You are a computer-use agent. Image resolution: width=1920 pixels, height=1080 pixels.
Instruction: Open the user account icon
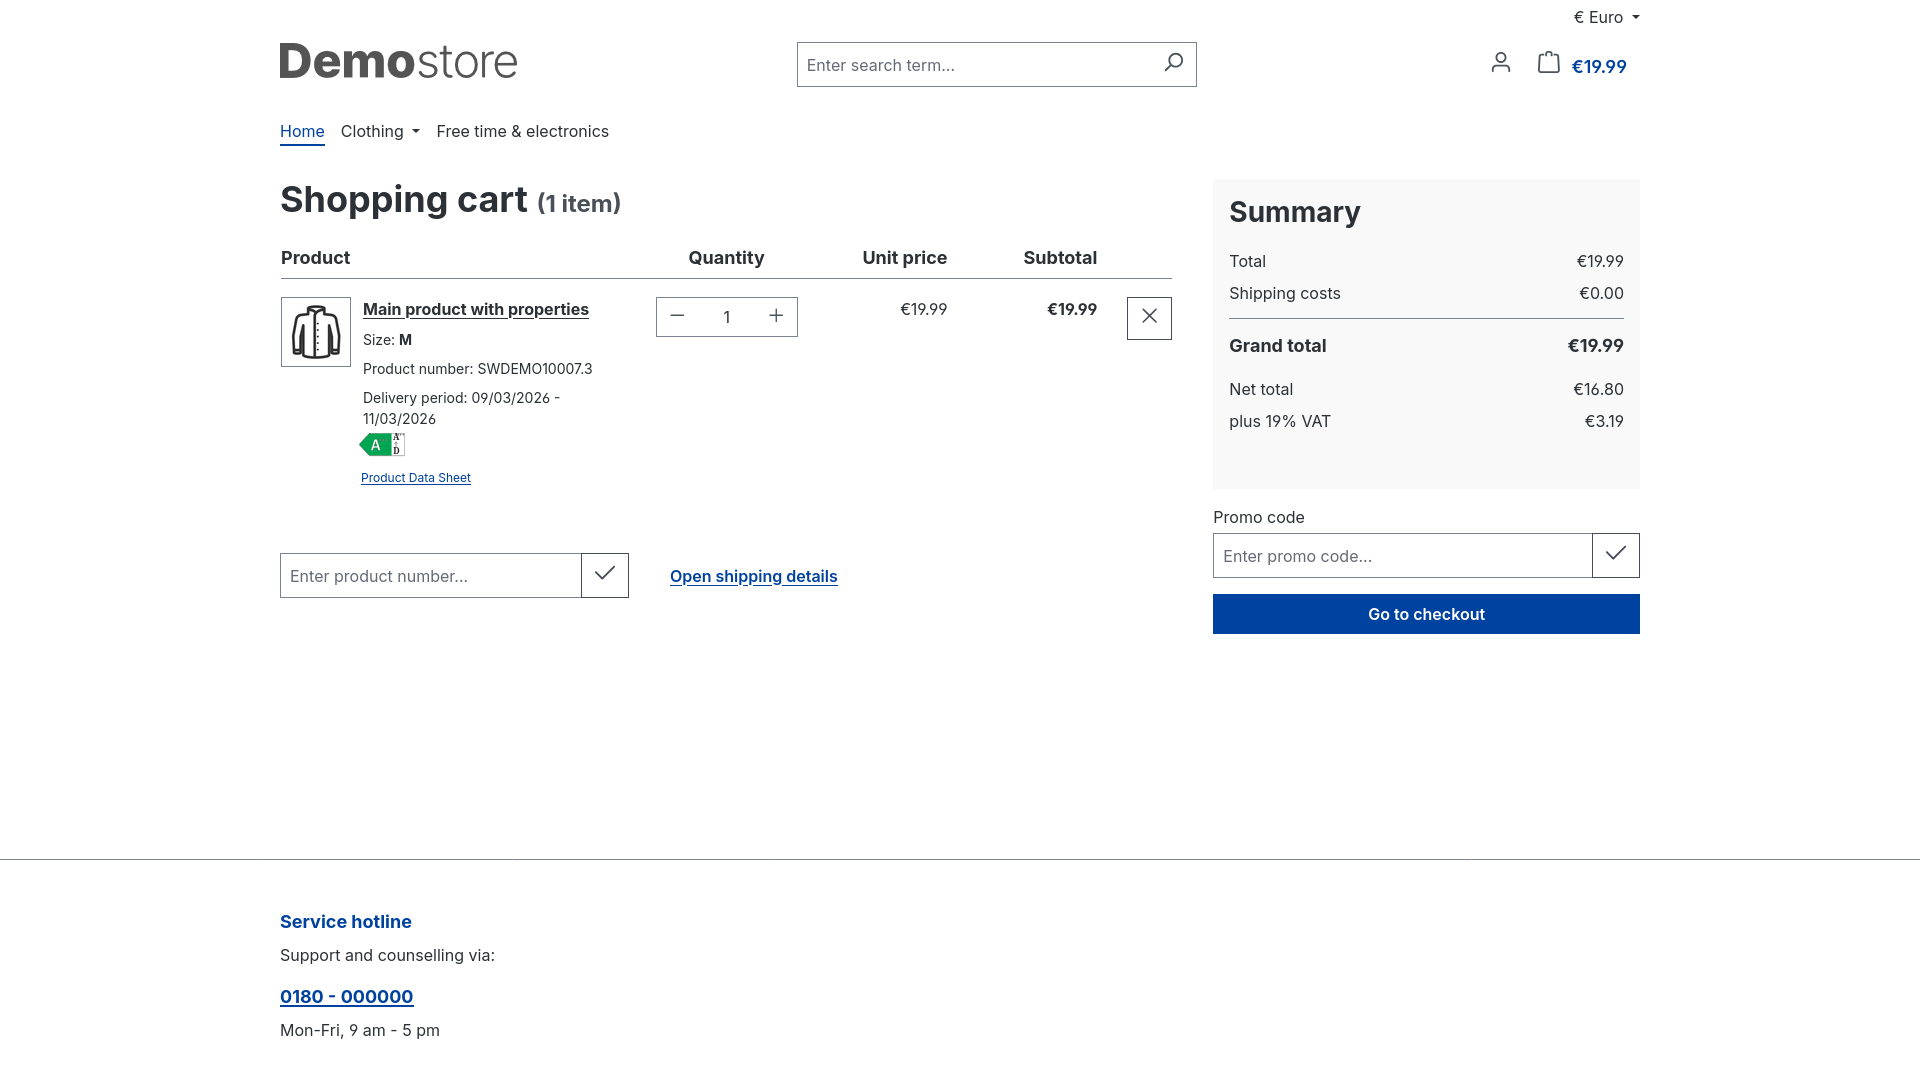[x=1500, y=63]
